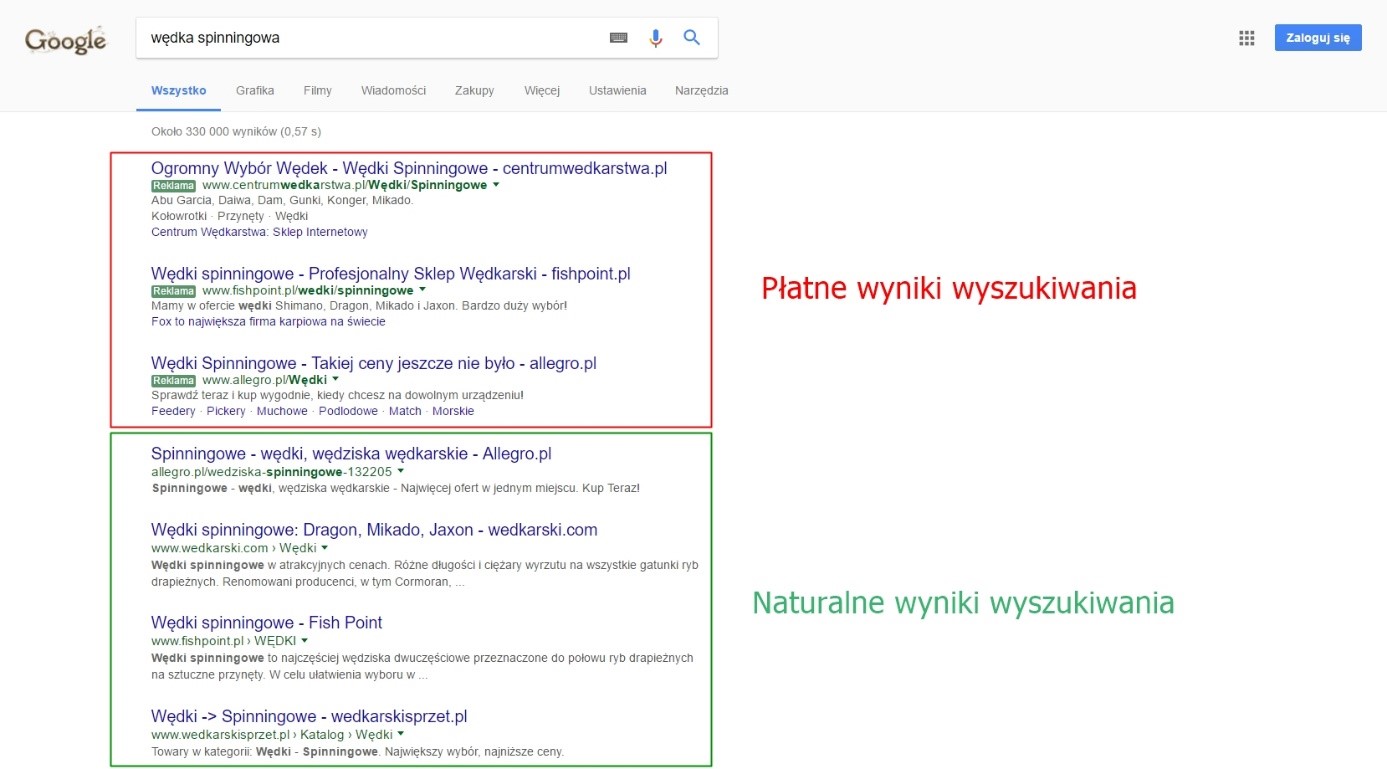The height and width of the screenshot is (769, 1387).
Task: Click the Reklama badge of centrumwedkarstwa ad
Action: pos(173,186)
